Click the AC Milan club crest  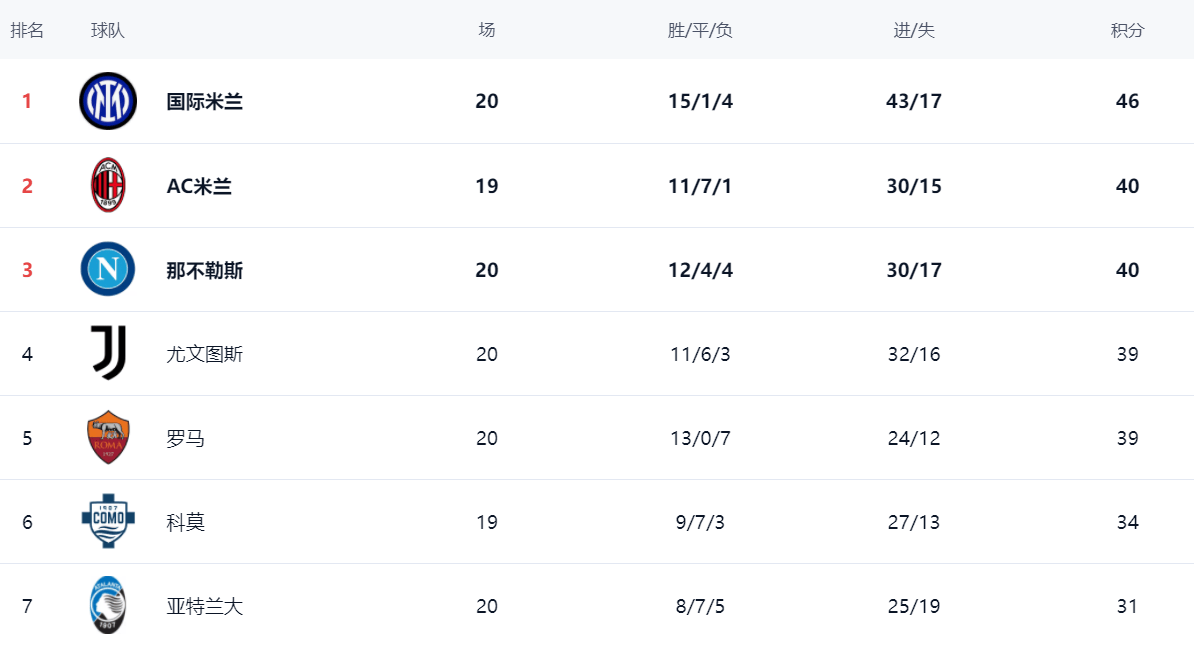[108, 186]
